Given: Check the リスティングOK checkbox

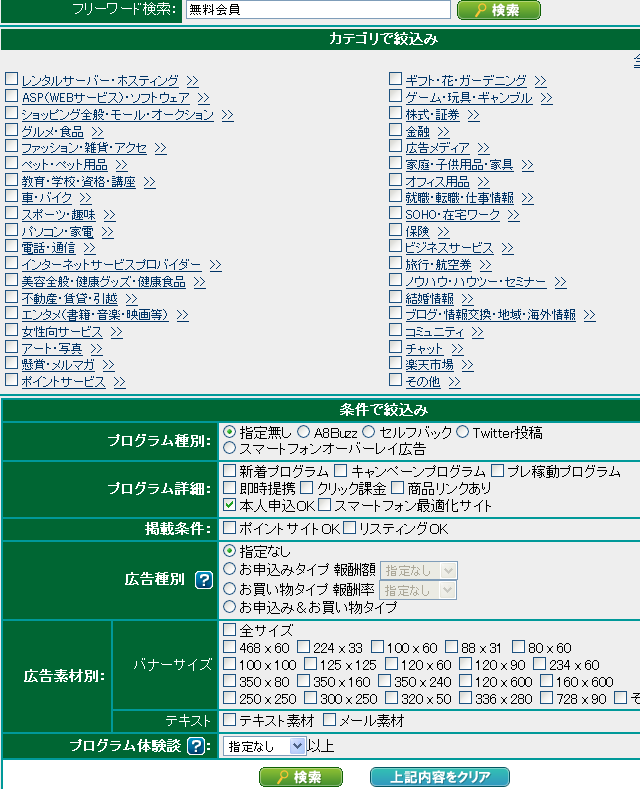Looking at the screenshot, I should (349, 527).
